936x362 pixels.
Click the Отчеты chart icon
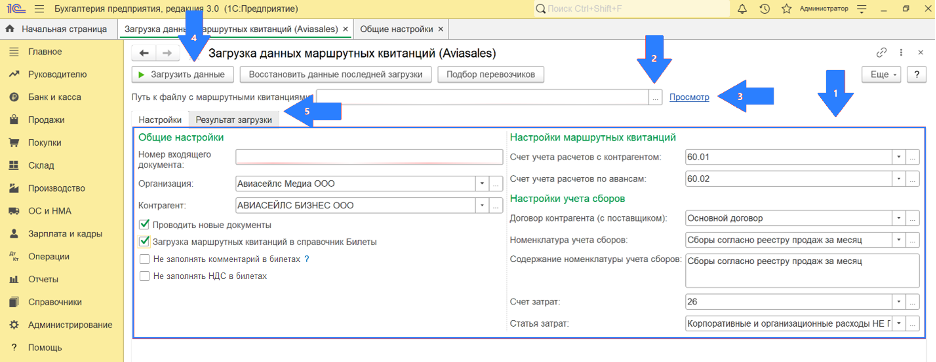pos(14,279)
